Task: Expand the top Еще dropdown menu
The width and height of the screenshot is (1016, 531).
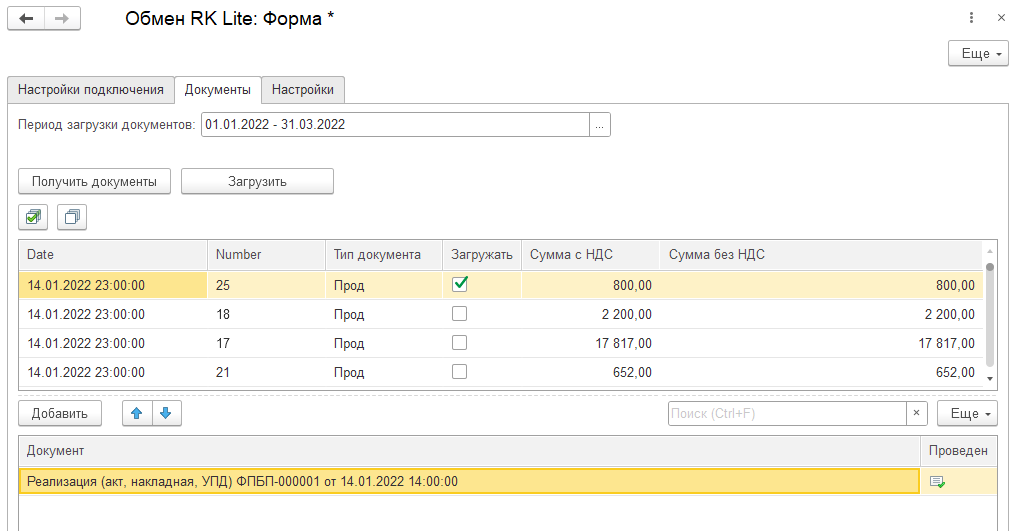Action: pos(977,54)
